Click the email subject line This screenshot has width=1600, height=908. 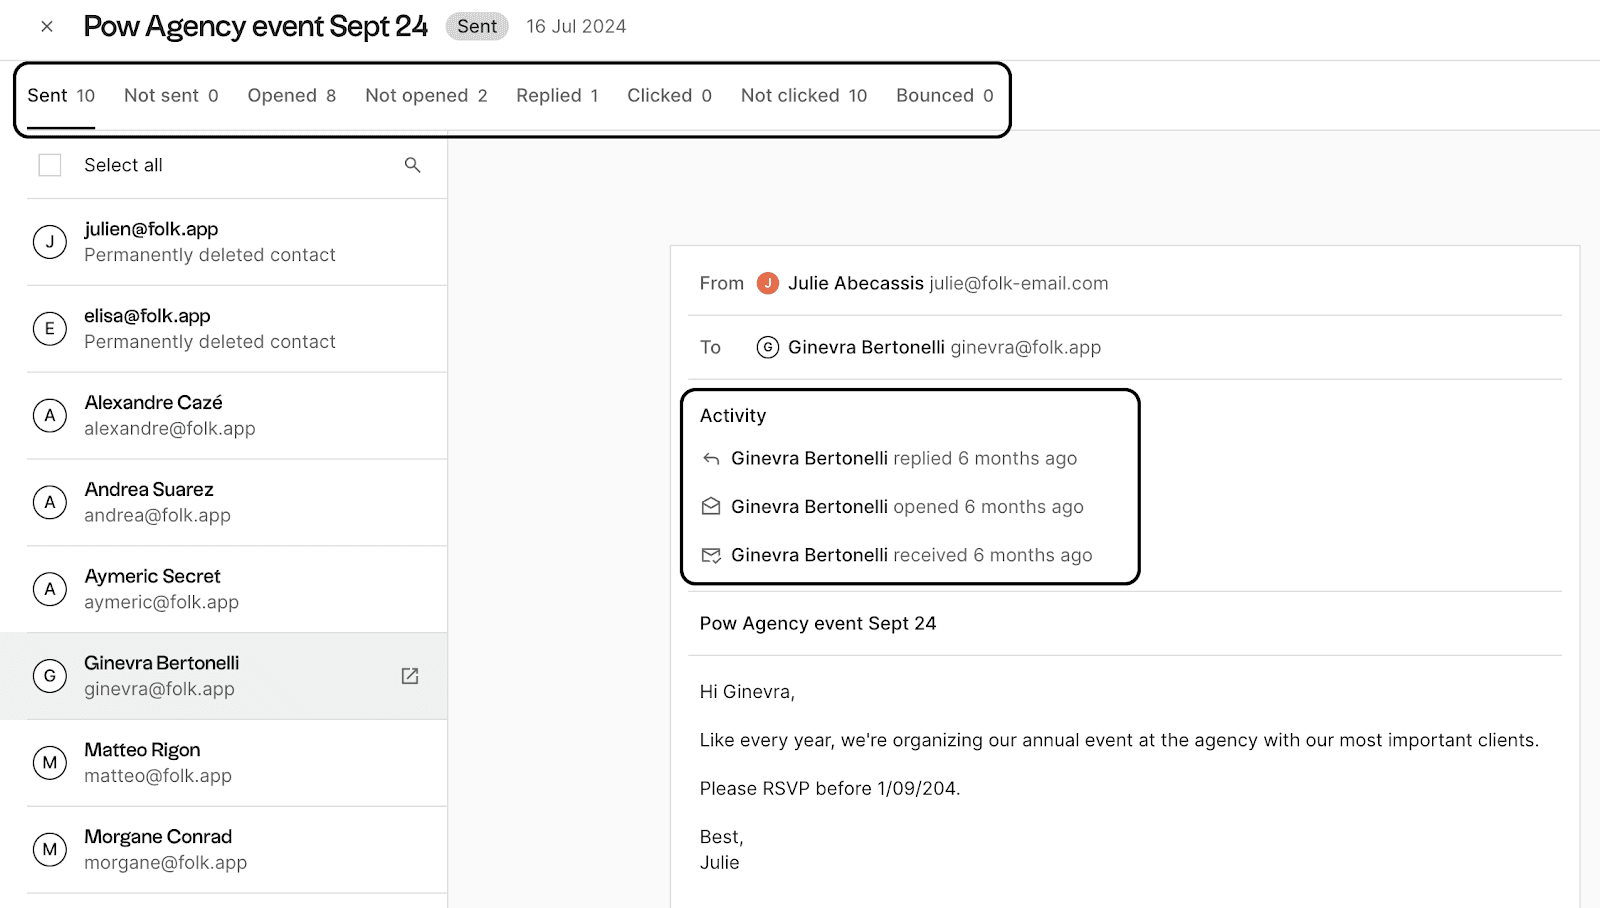pos(818,624)
